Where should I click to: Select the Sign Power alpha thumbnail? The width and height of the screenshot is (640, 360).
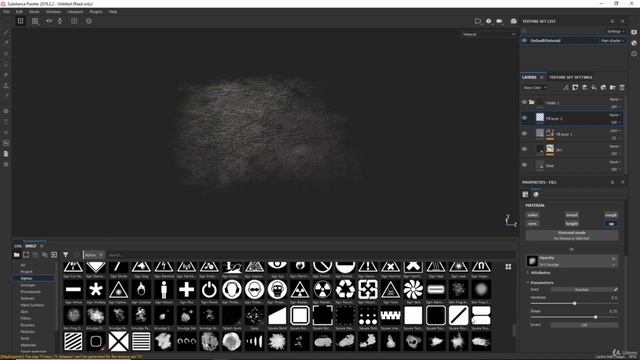click(209, 290)
